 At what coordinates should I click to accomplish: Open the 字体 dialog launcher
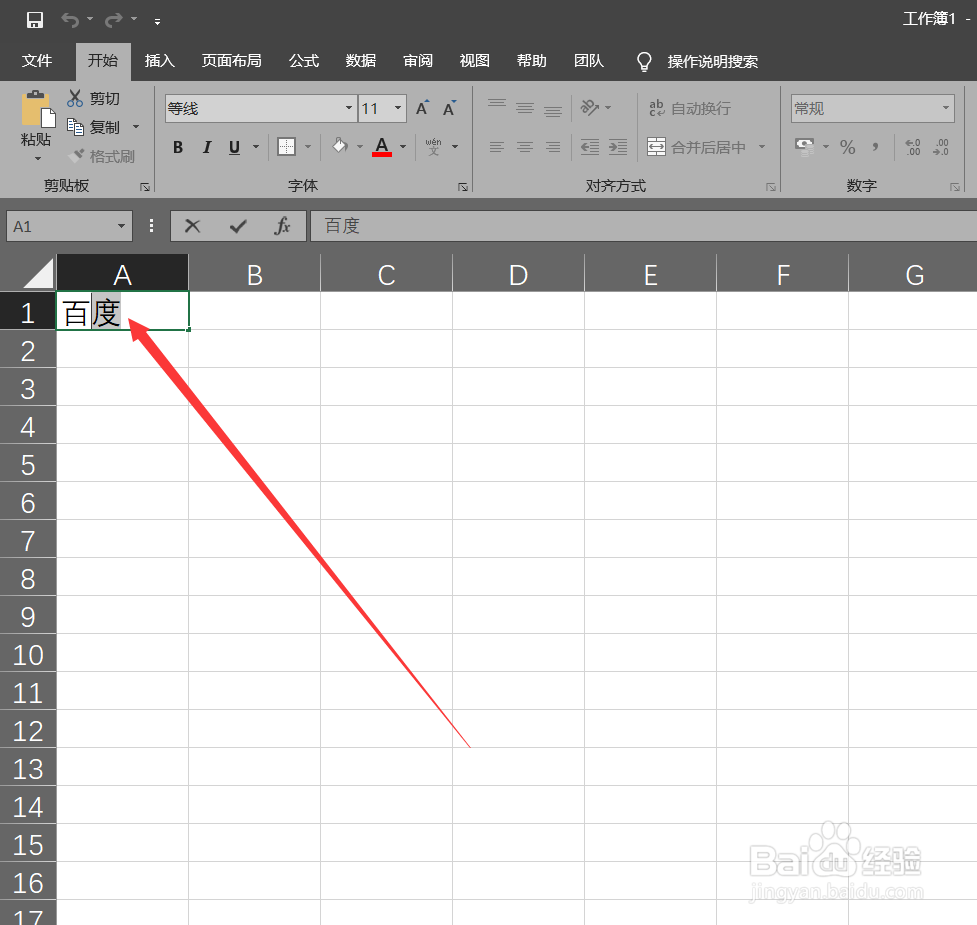463,187
